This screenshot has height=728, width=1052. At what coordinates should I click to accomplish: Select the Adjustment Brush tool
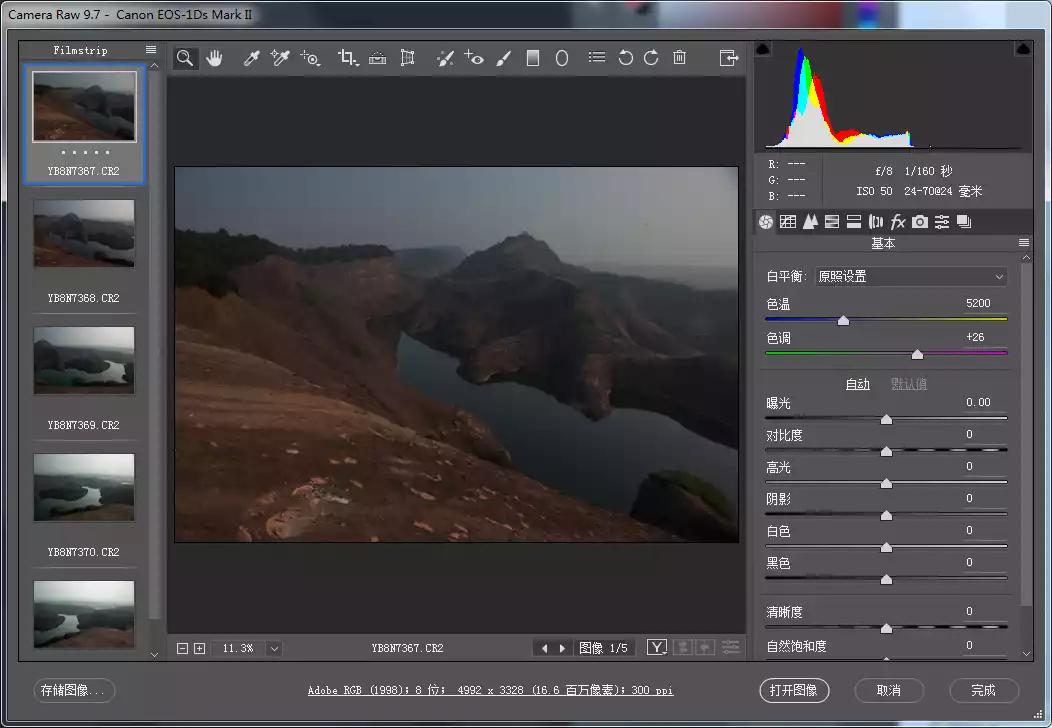click(x=504, y=59)
